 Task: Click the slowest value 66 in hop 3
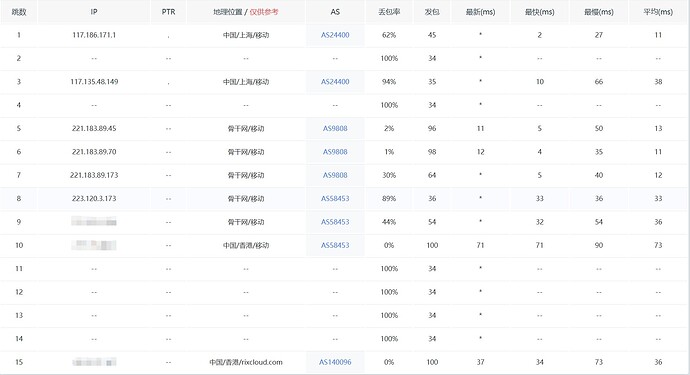pyautogui.click(x=599, y=82)
